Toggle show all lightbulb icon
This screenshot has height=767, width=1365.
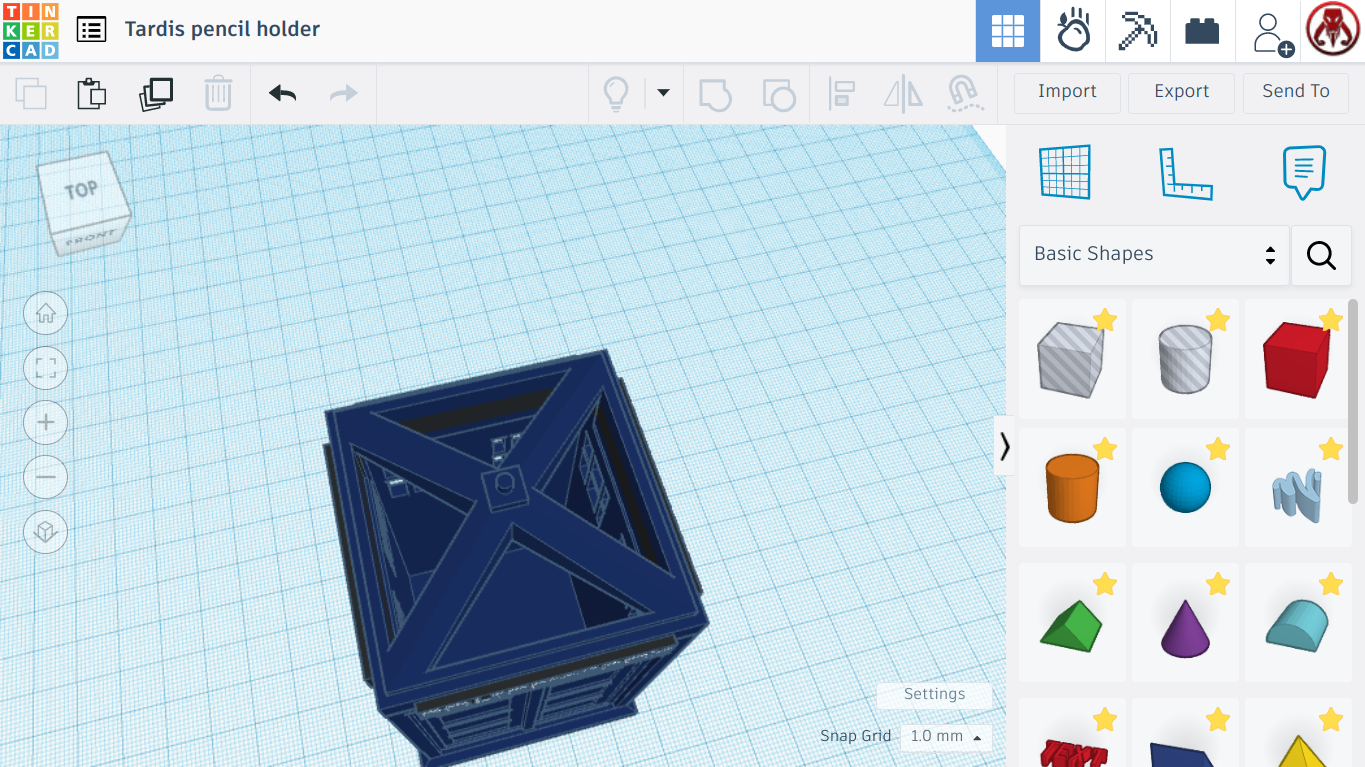[x=616, y=94]
